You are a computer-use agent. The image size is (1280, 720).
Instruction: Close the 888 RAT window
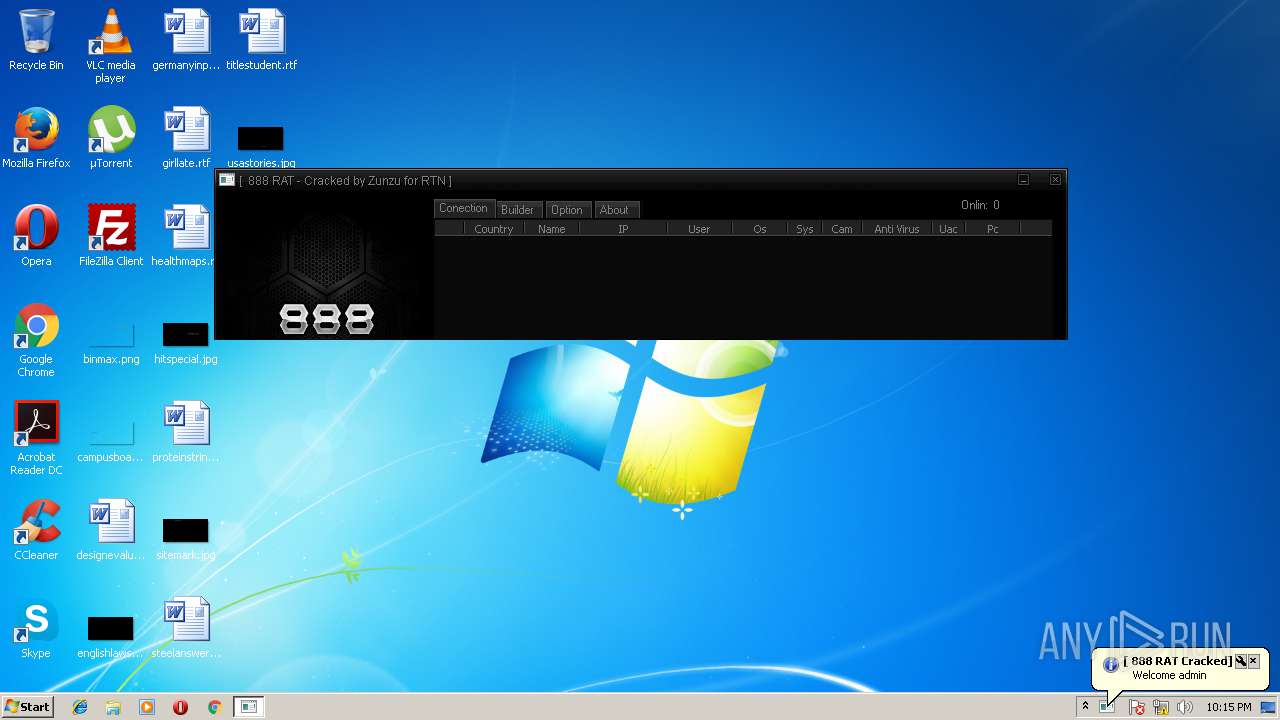click(1055, 180)
